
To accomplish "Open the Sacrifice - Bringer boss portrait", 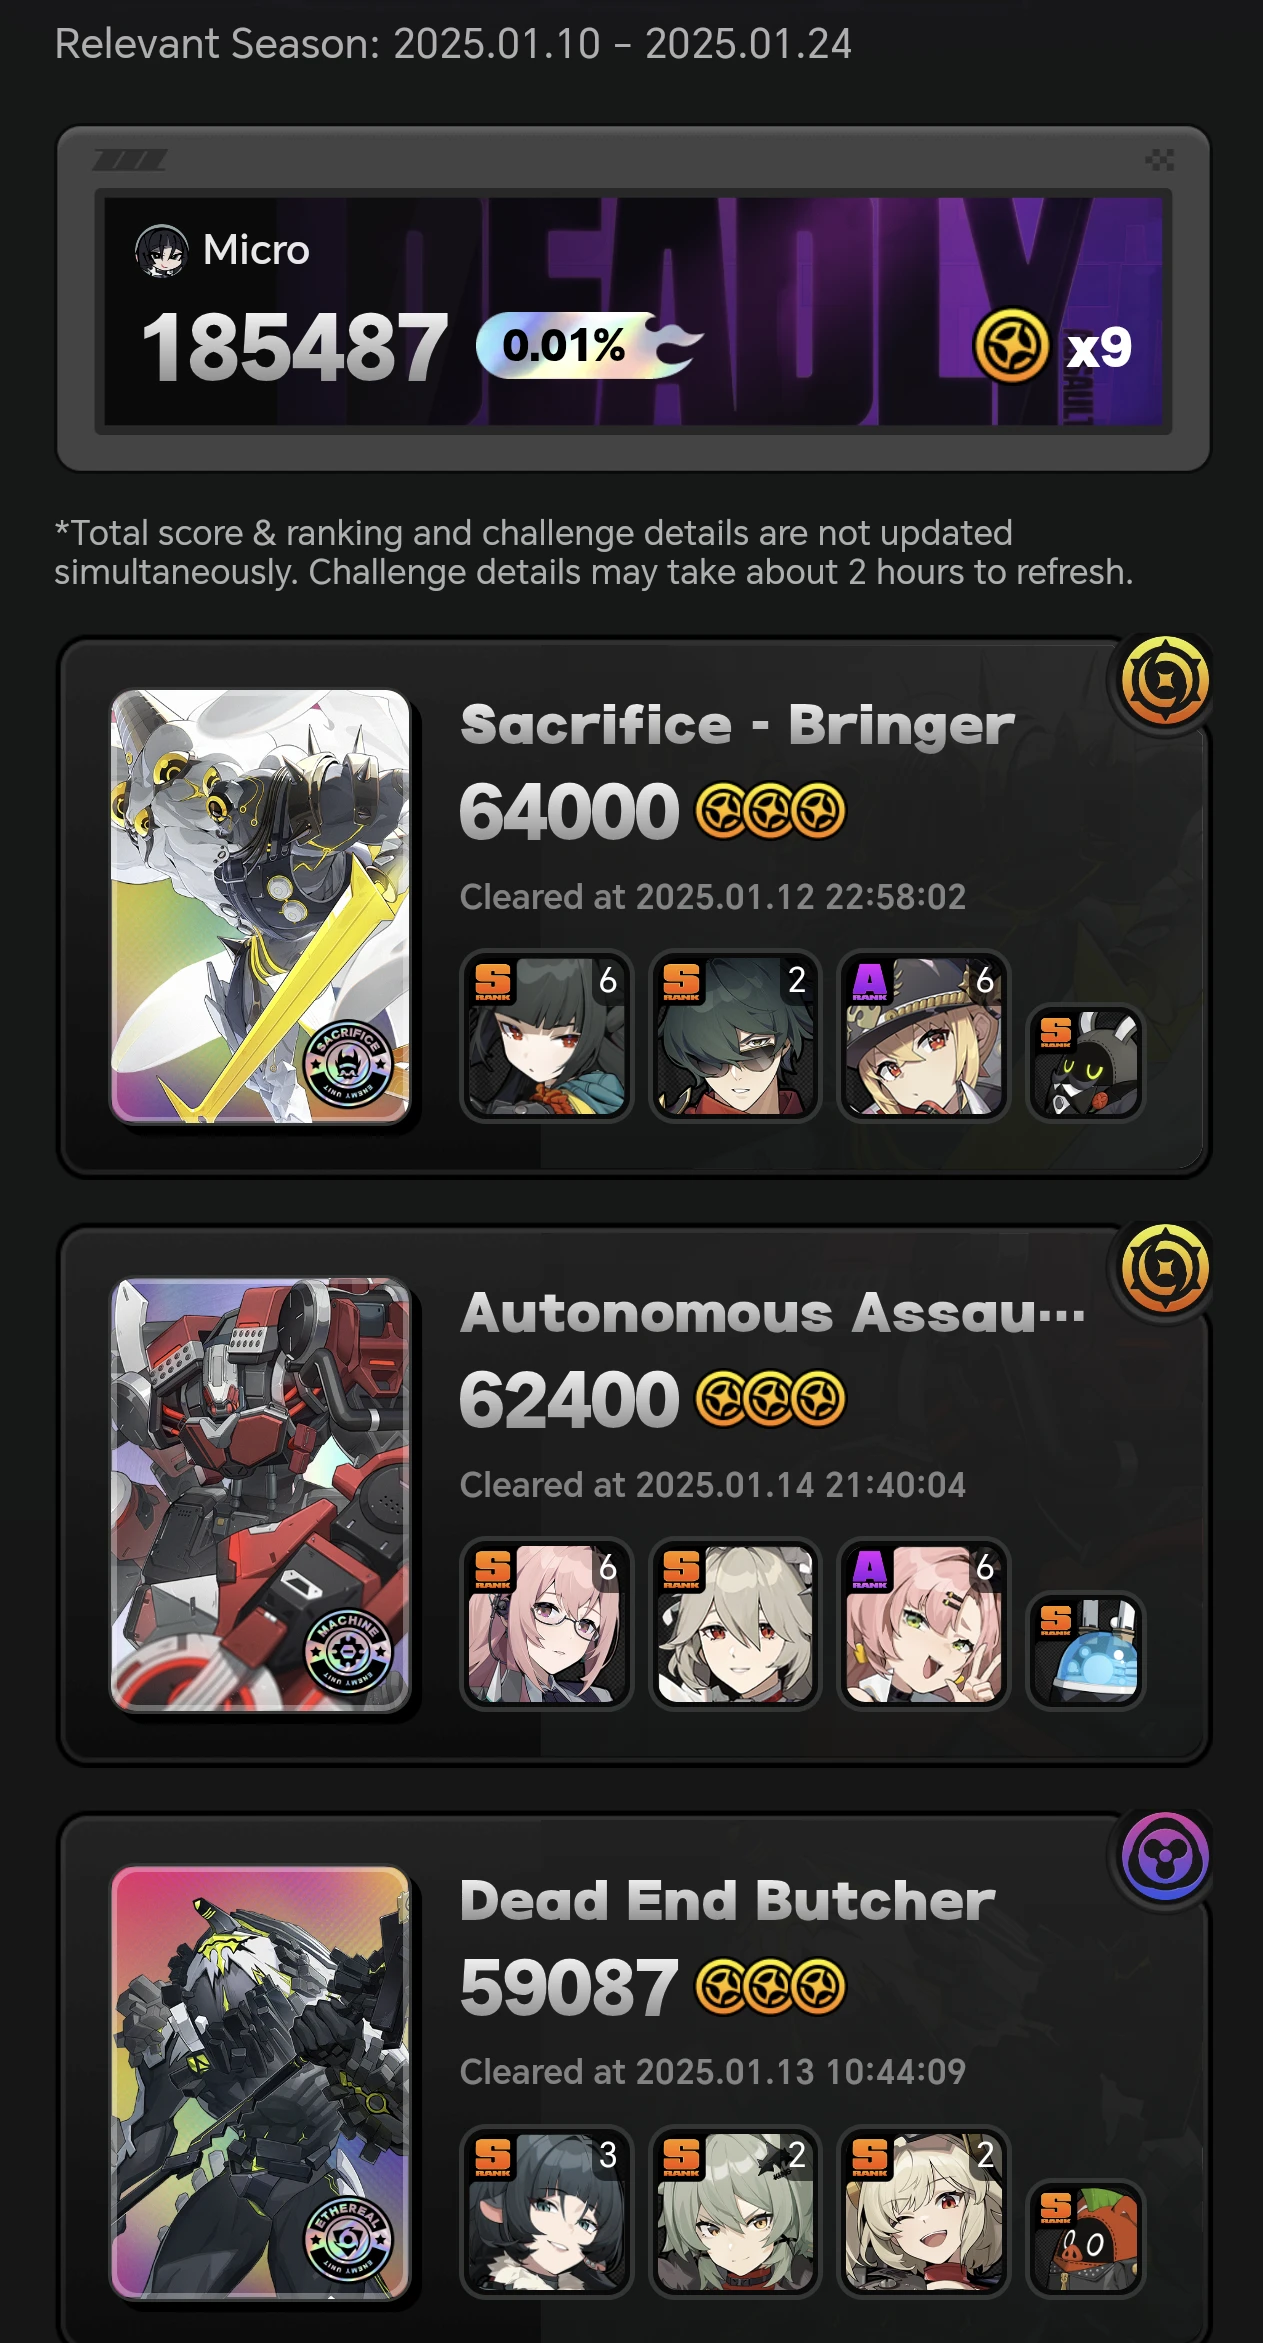I will (x=260, y=906).
